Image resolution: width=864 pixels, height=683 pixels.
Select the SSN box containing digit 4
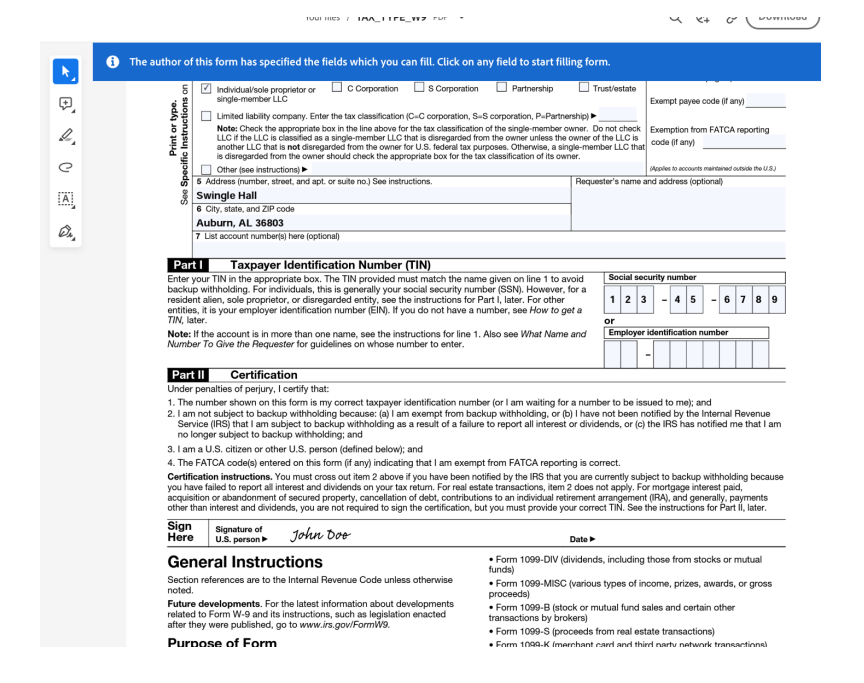pyautogui.click(x=677, y=300)
